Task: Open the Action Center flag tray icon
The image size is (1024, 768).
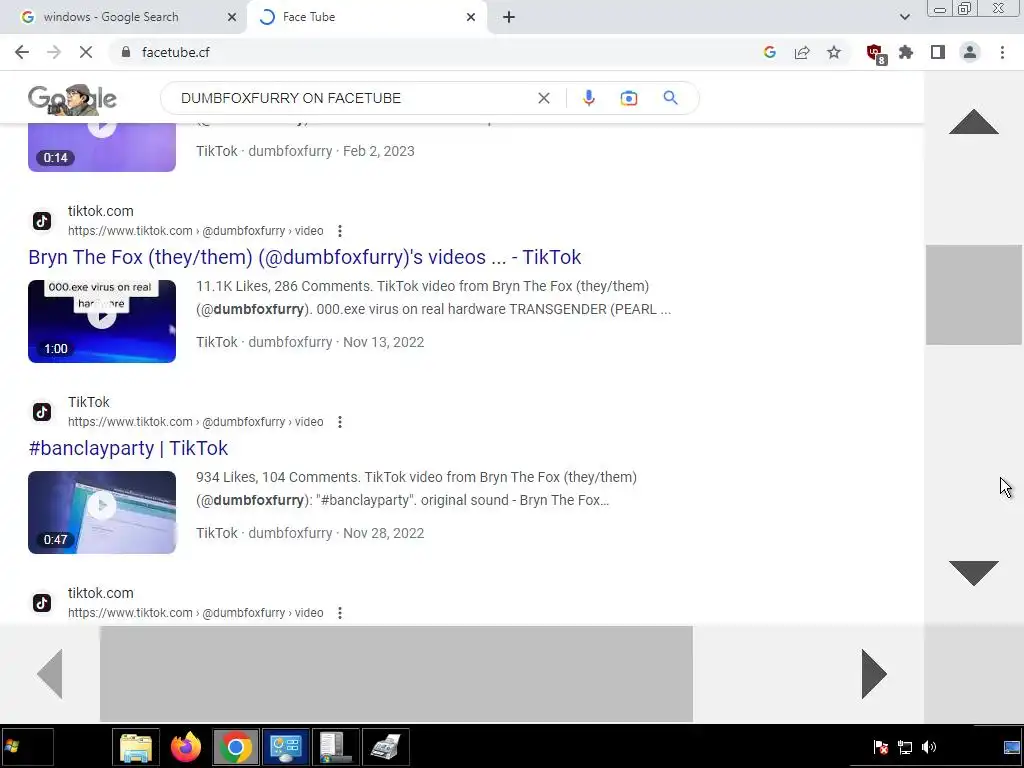Action: point(880,747)
